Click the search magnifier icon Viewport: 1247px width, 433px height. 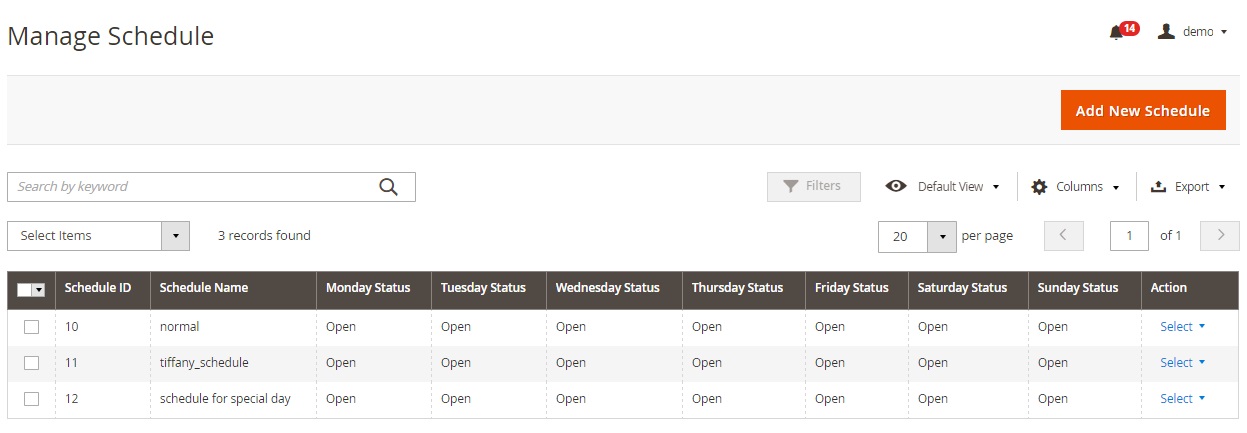388,187
